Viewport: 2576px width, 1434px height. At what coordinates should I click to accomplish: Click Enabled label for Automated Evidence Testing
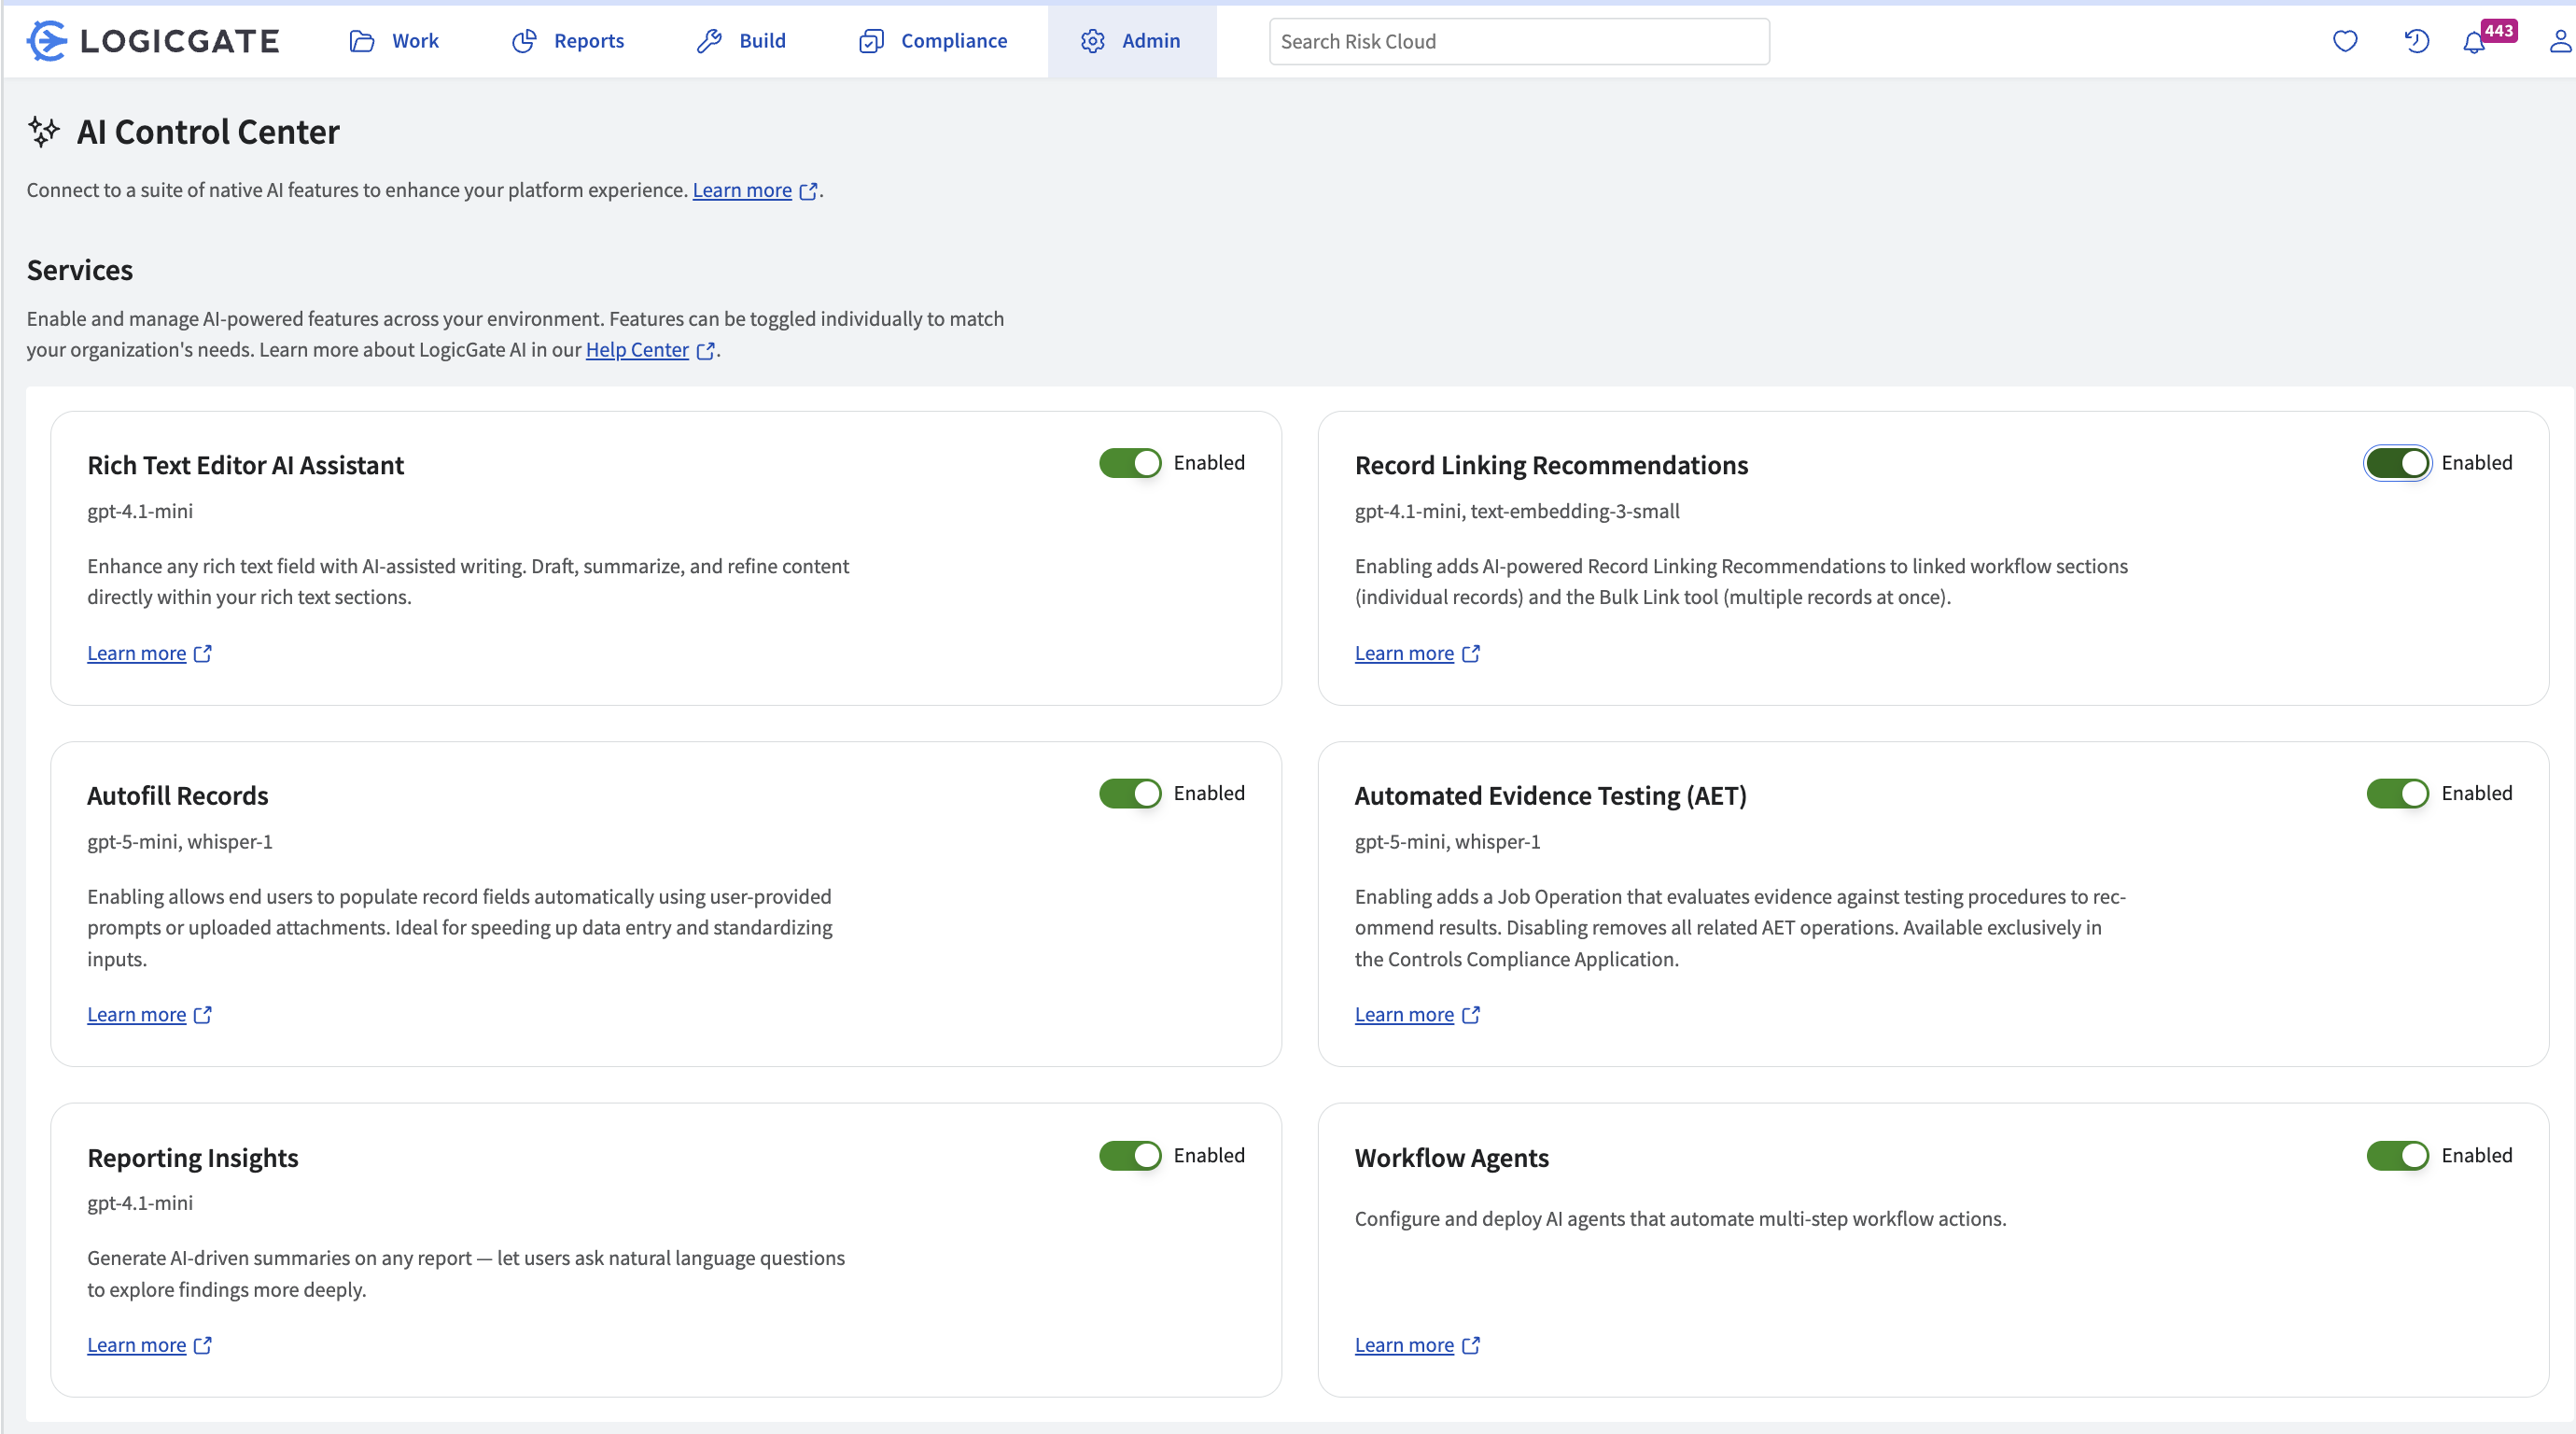2476,794
